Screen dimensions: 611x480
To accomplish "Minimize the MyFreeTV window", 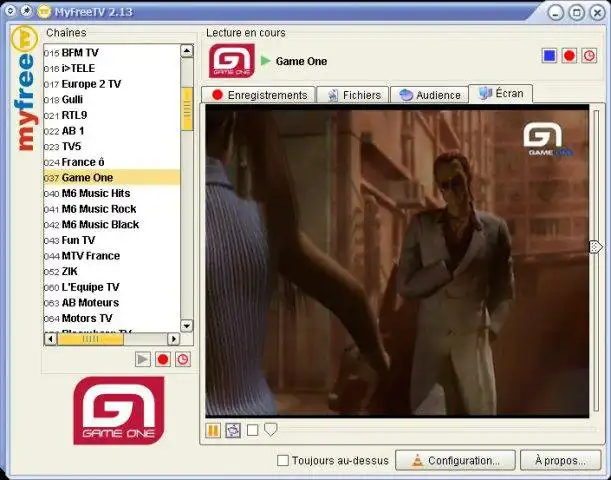I will click(556, 13).
